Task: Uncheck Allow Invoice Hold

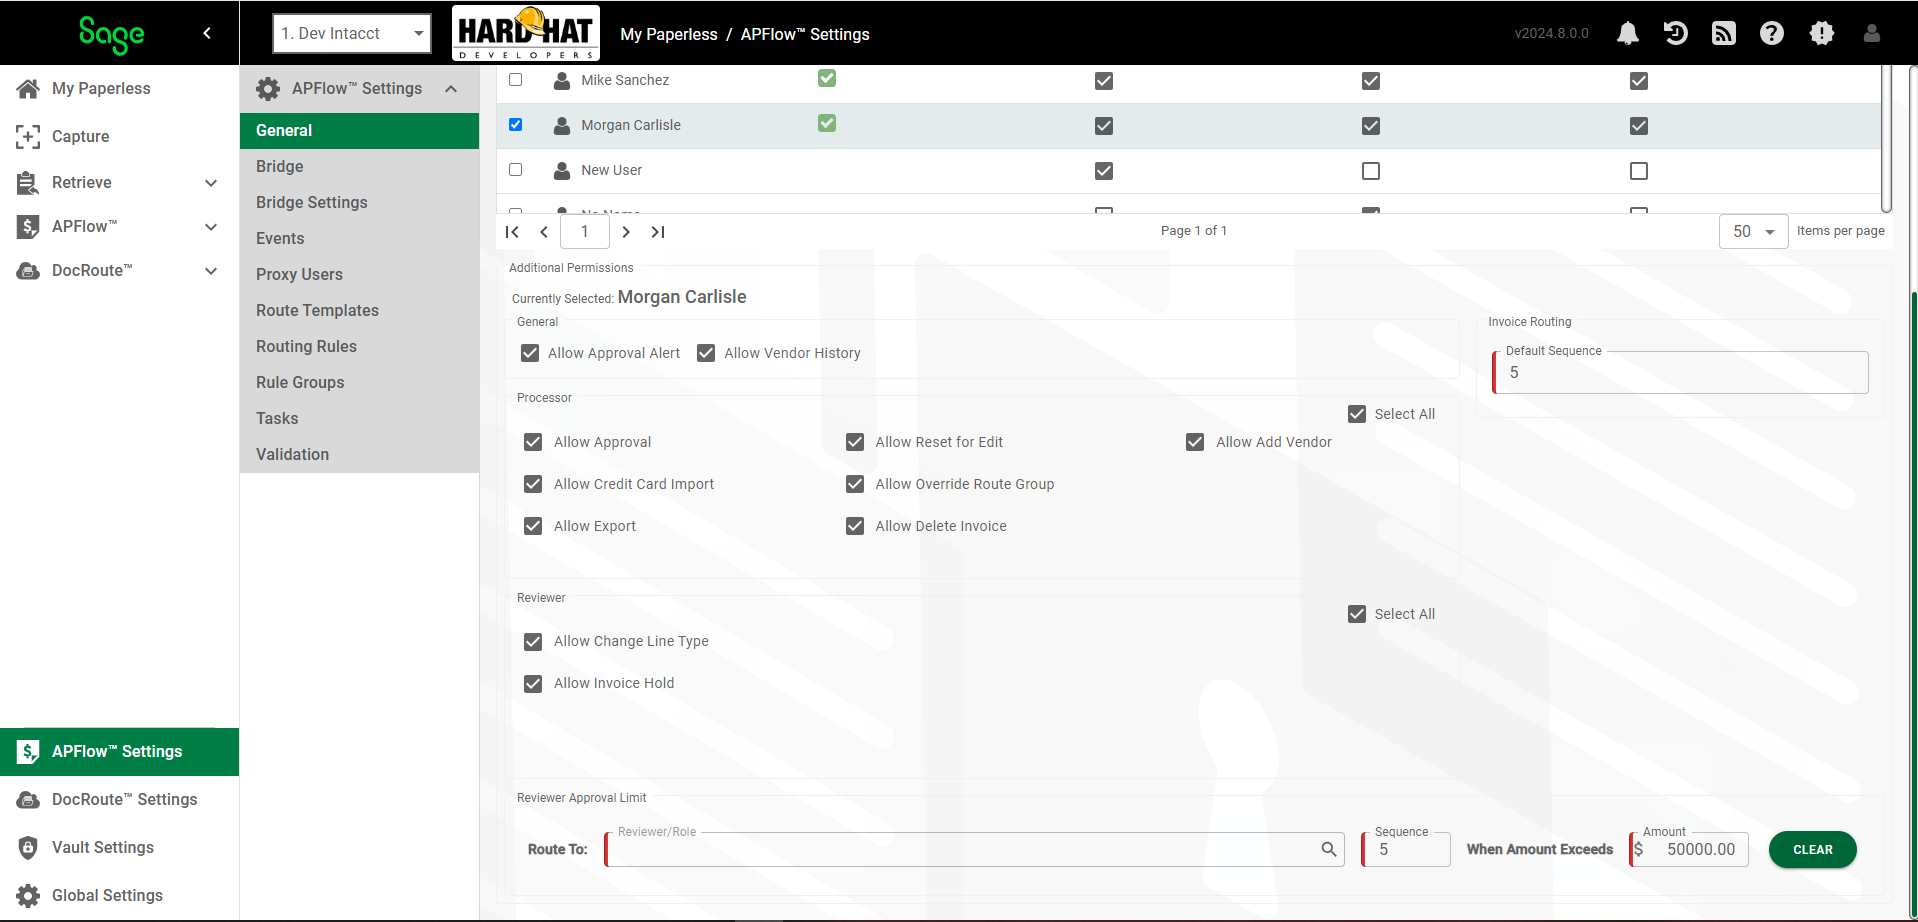Action: point(533,683)
